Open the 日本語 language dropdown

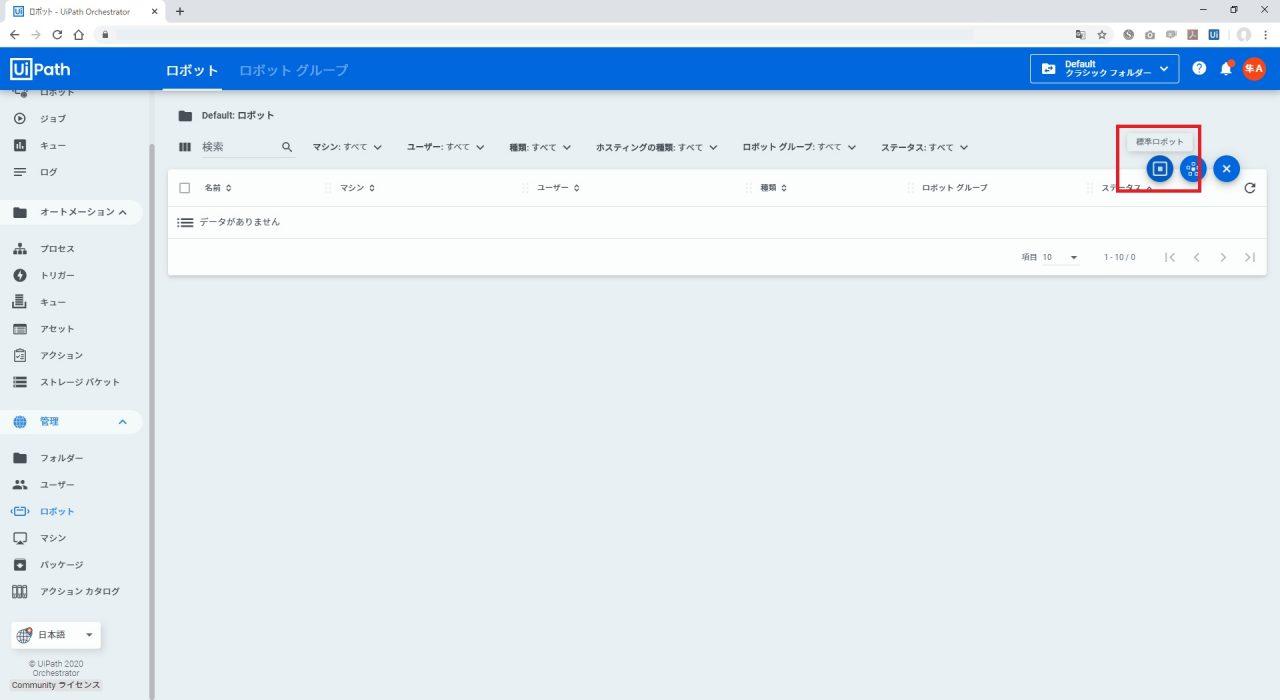(56, 635)
